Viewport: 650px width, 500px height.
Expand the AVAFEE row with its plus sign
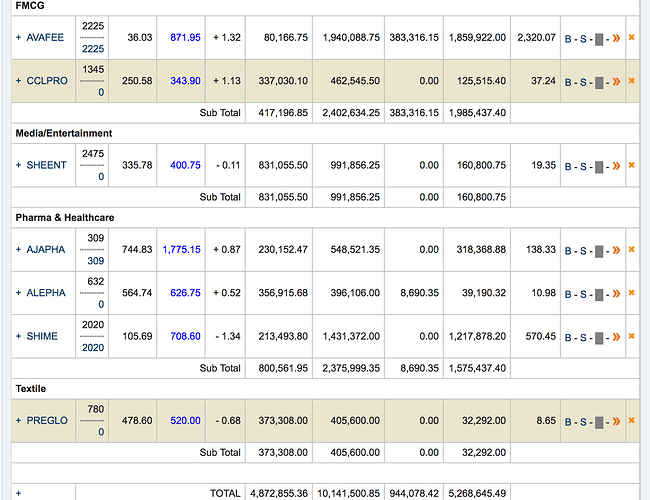coord(18,37)
